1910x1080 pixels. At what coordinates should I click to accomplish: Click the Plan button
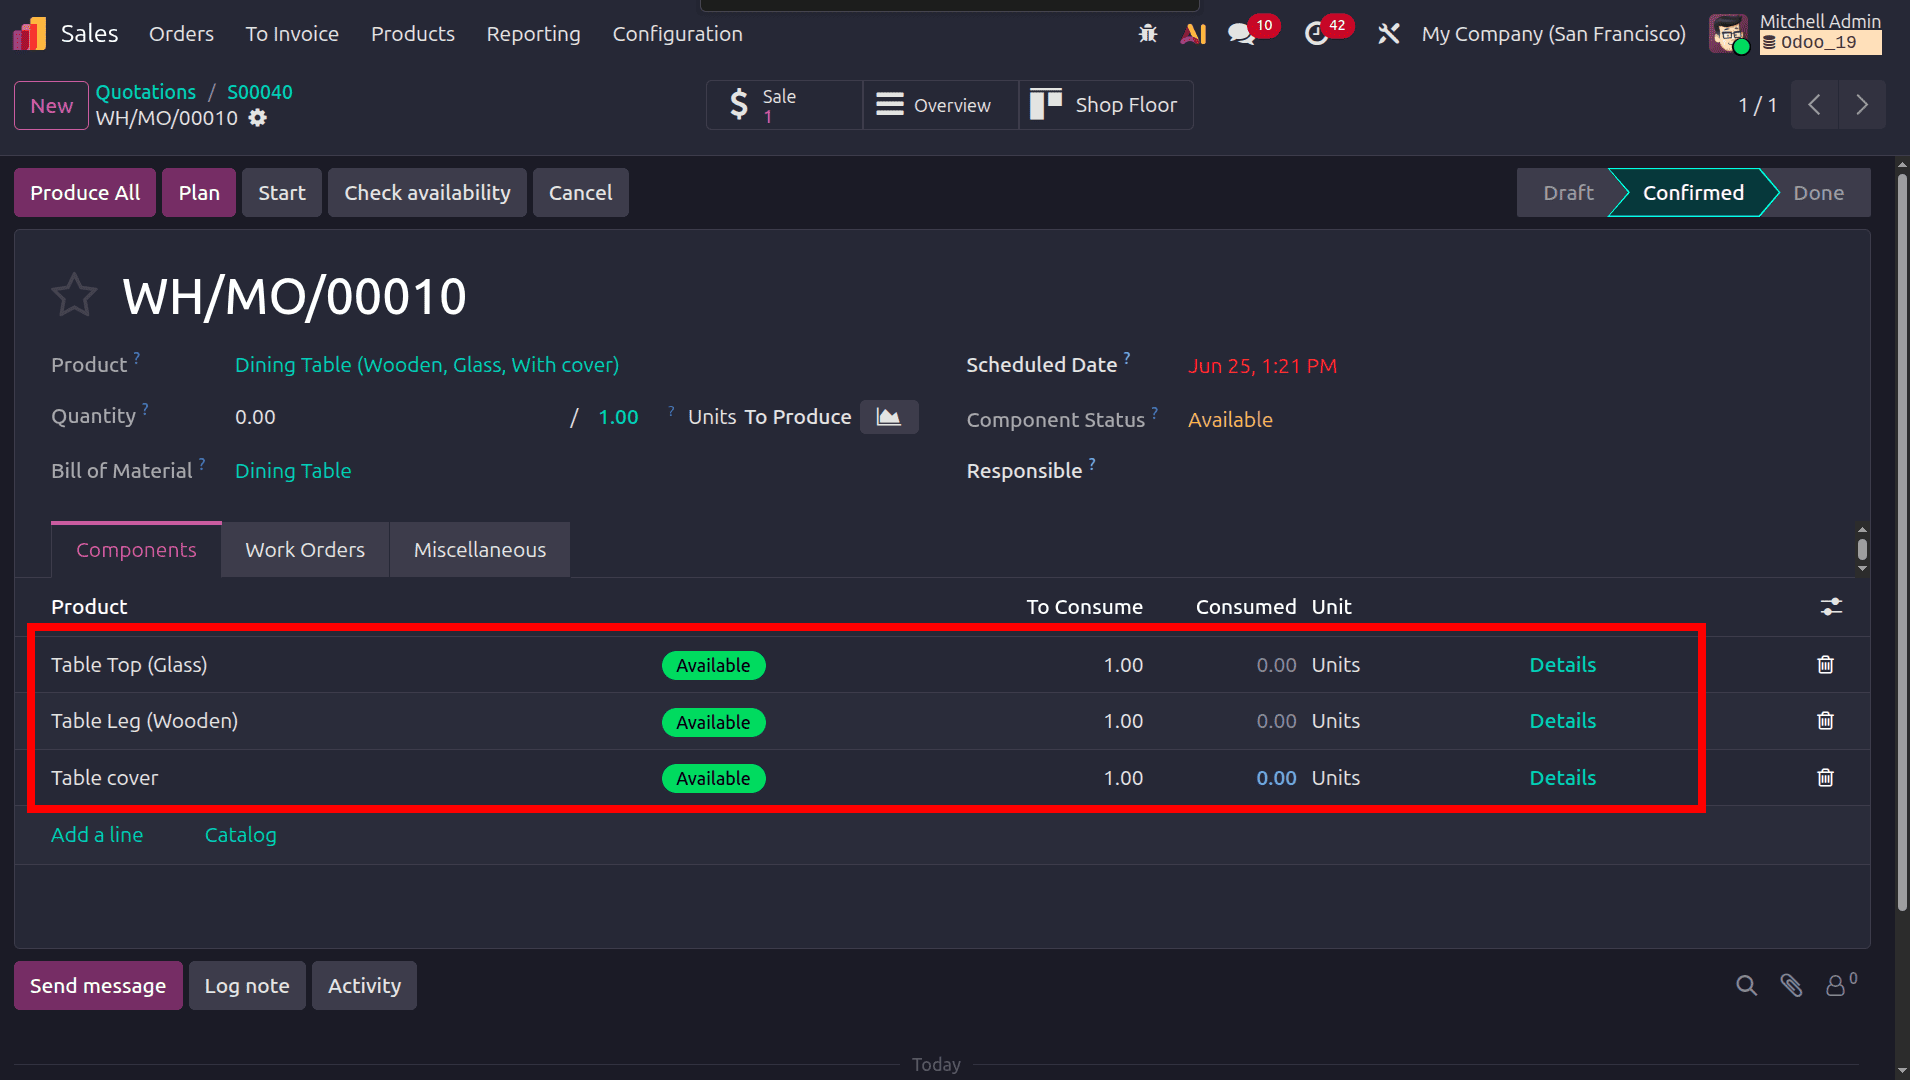[x=199, y=193]
